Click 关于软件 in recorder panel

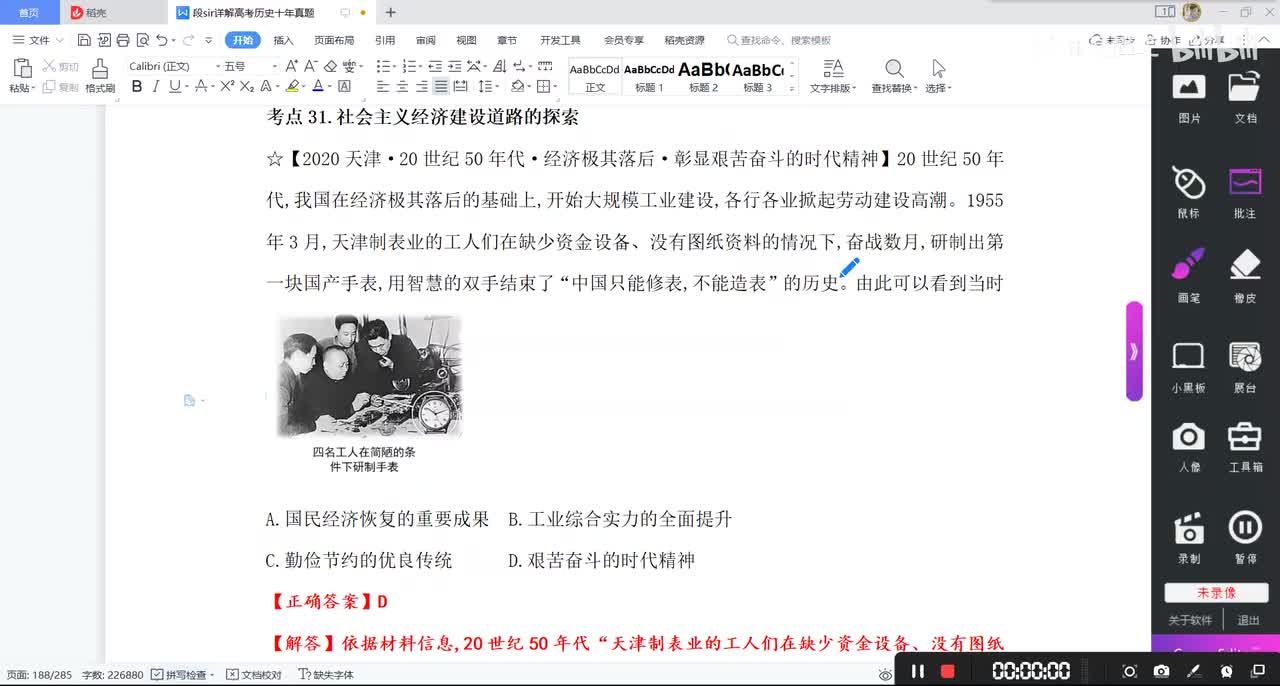click(x=1190, y=620)
